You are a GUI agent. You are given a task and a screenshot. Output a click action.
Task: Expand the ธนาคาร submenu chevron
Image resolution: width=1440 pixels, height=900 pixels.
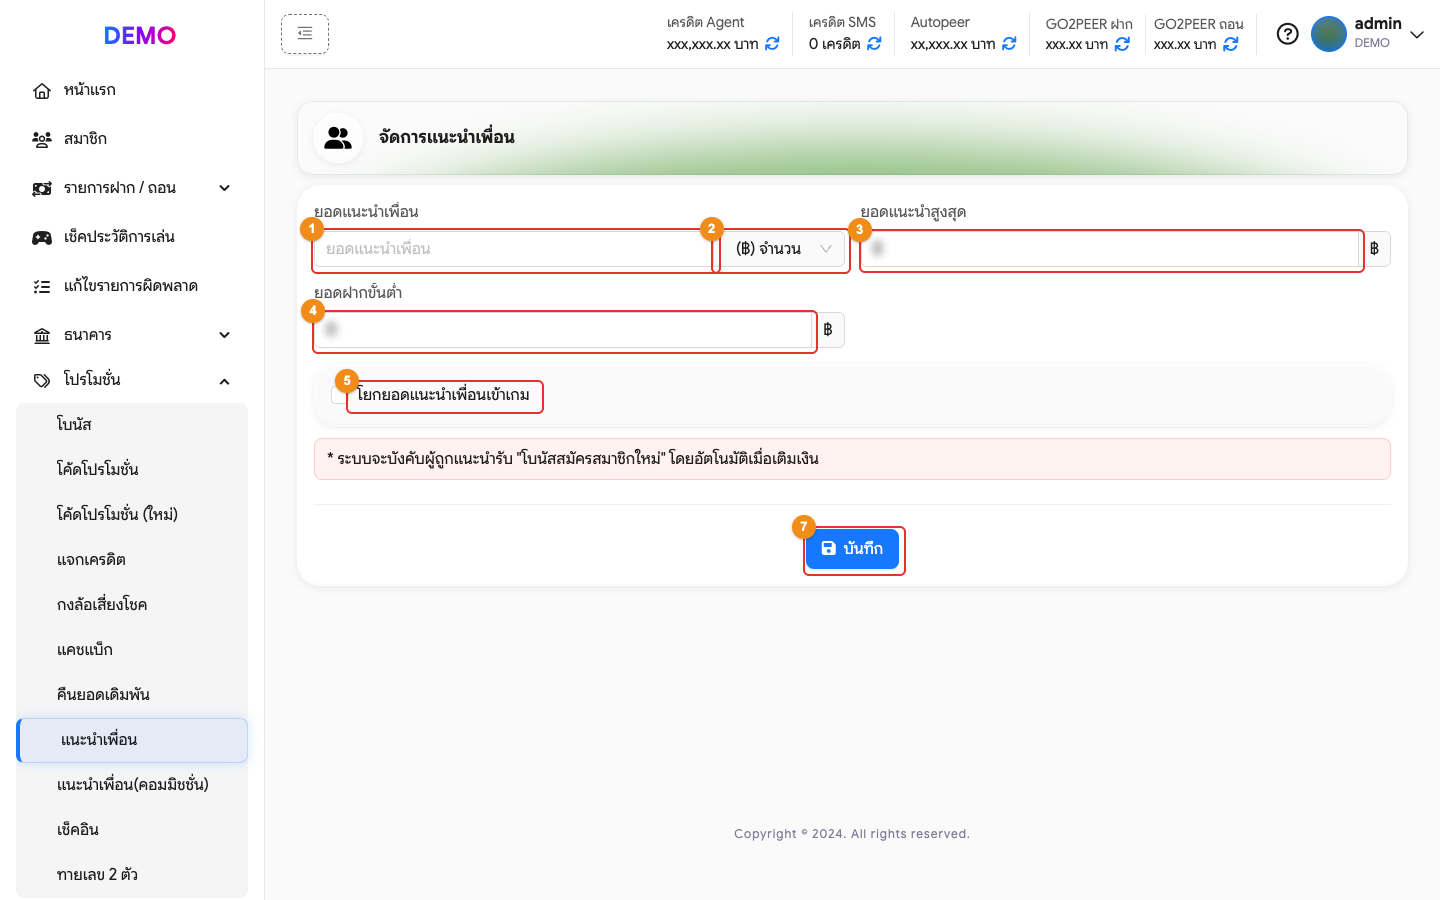click(x=225, y=335)
